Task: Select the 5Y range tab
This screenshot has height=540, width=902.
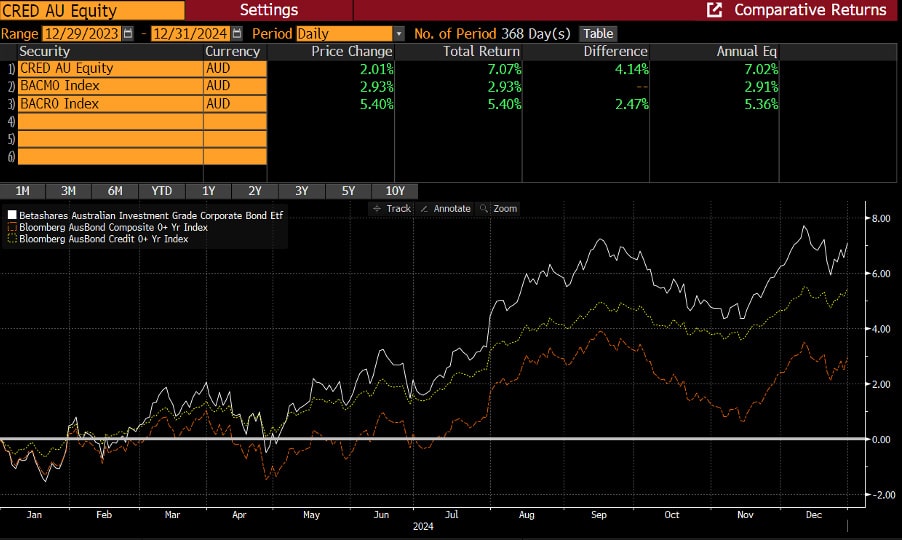Action: pos(348,191)
